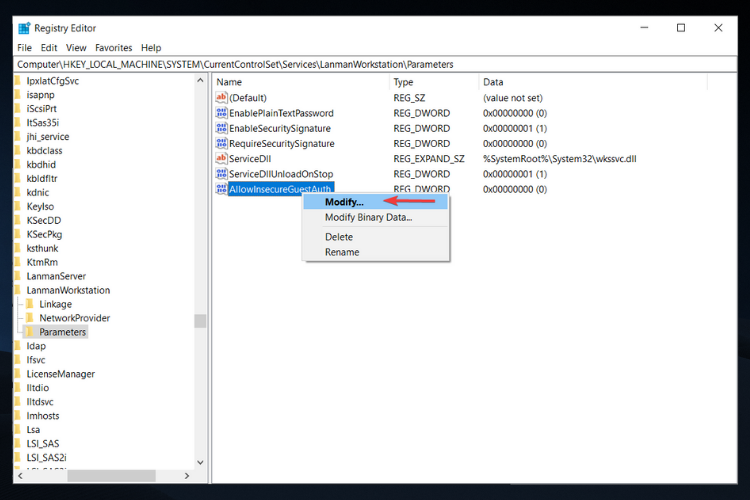This screenshot has height=500, width=750.
Task: Click the Name column header
Action: [x=301, y=82]
